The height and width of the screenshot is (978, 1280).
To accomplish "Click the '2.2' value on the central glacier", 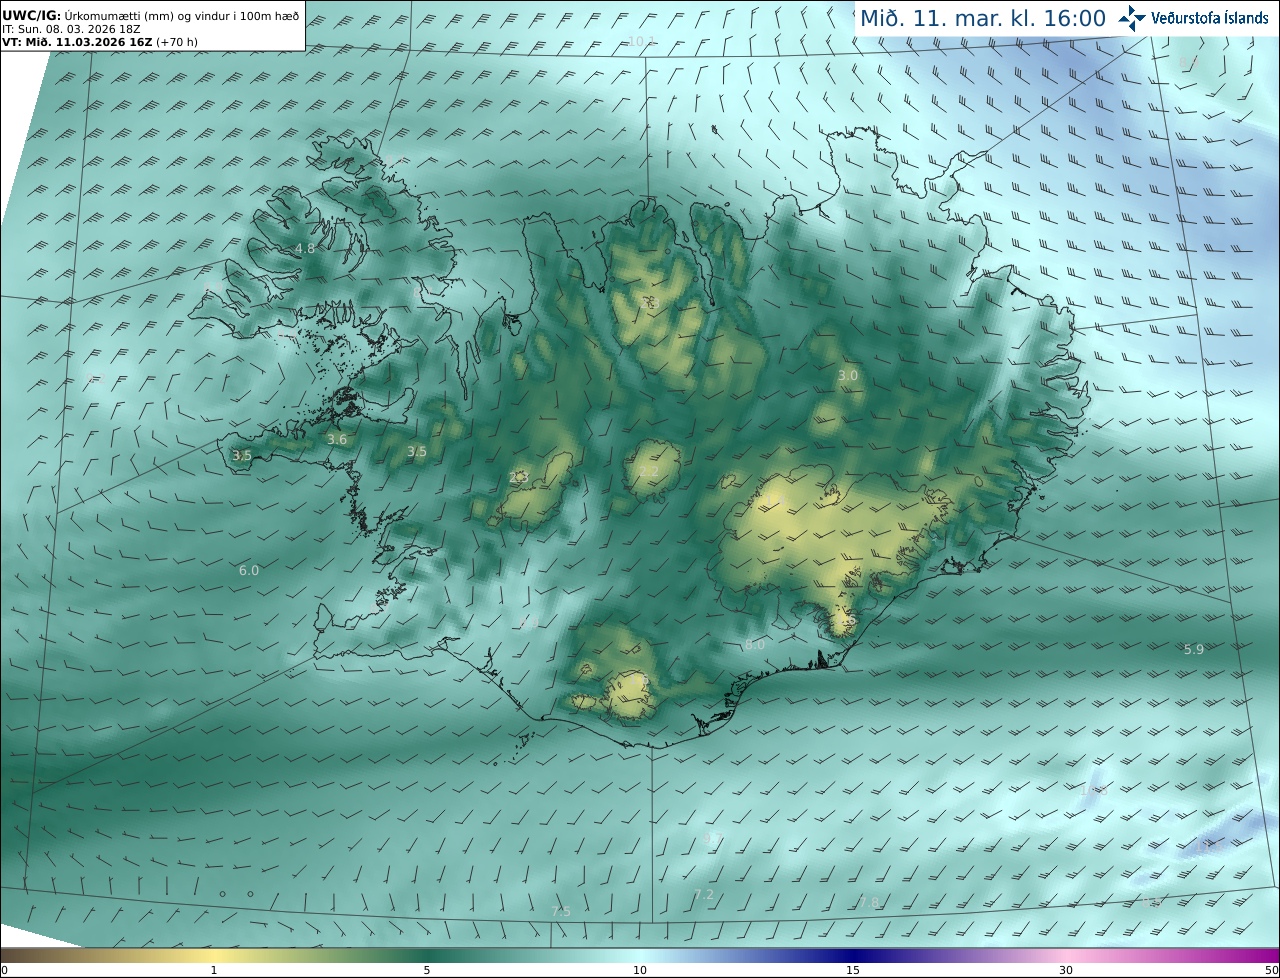I will point(649,471).
